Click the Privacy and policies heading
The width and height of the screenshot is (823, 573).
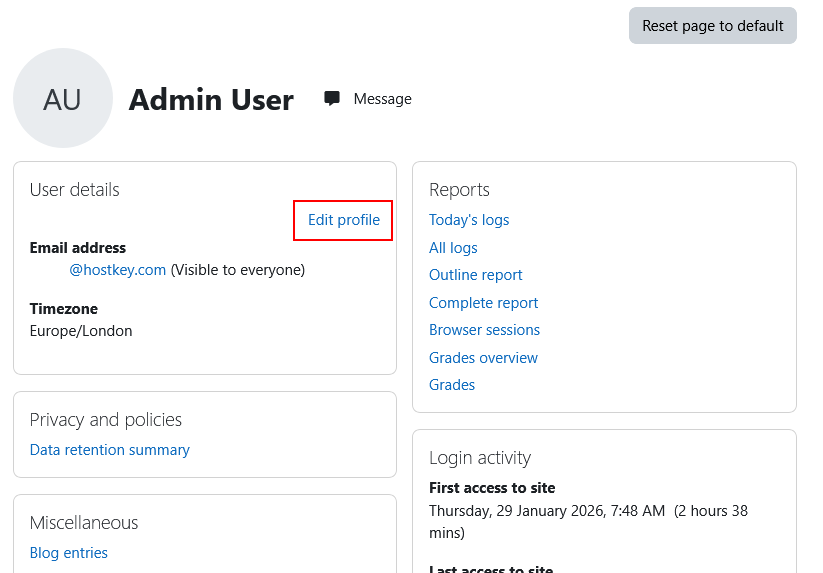pos(106,420)
